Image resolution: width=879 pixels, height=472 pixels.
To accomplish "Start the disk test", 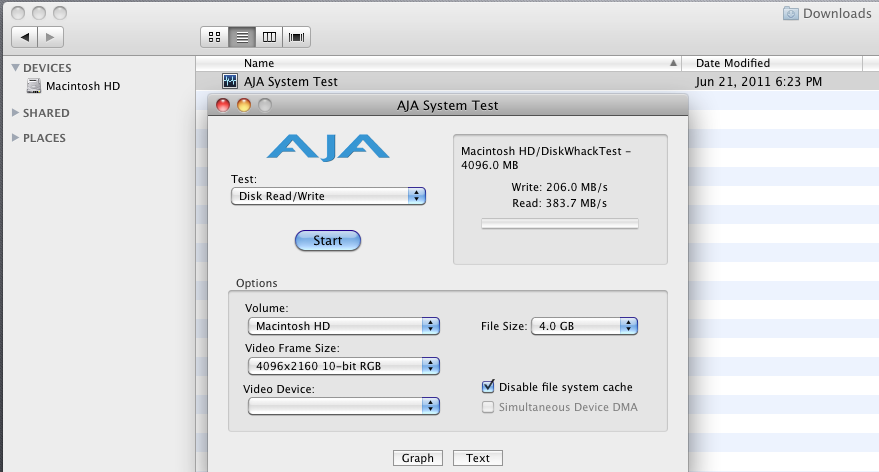I will point(328,240).
